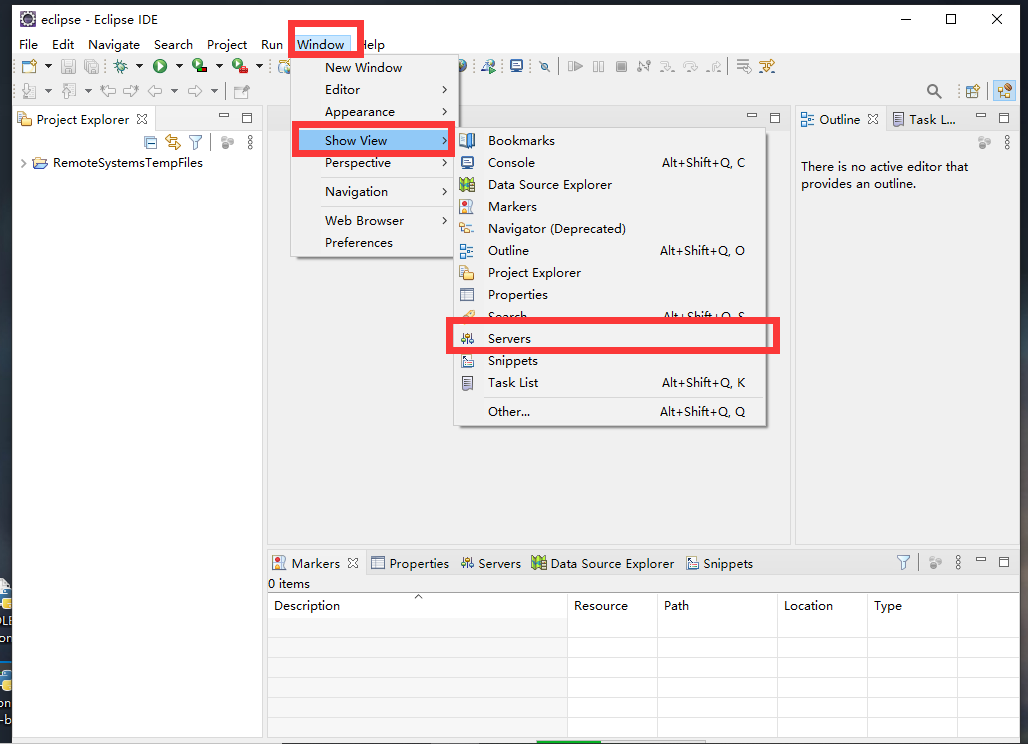Click the Drop to Frame icon

[x=743, y=66]
